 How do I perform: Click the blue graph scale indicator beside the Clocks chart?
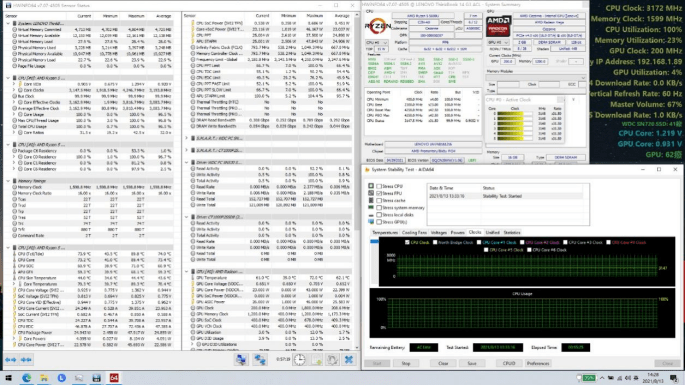click(374, 241)
